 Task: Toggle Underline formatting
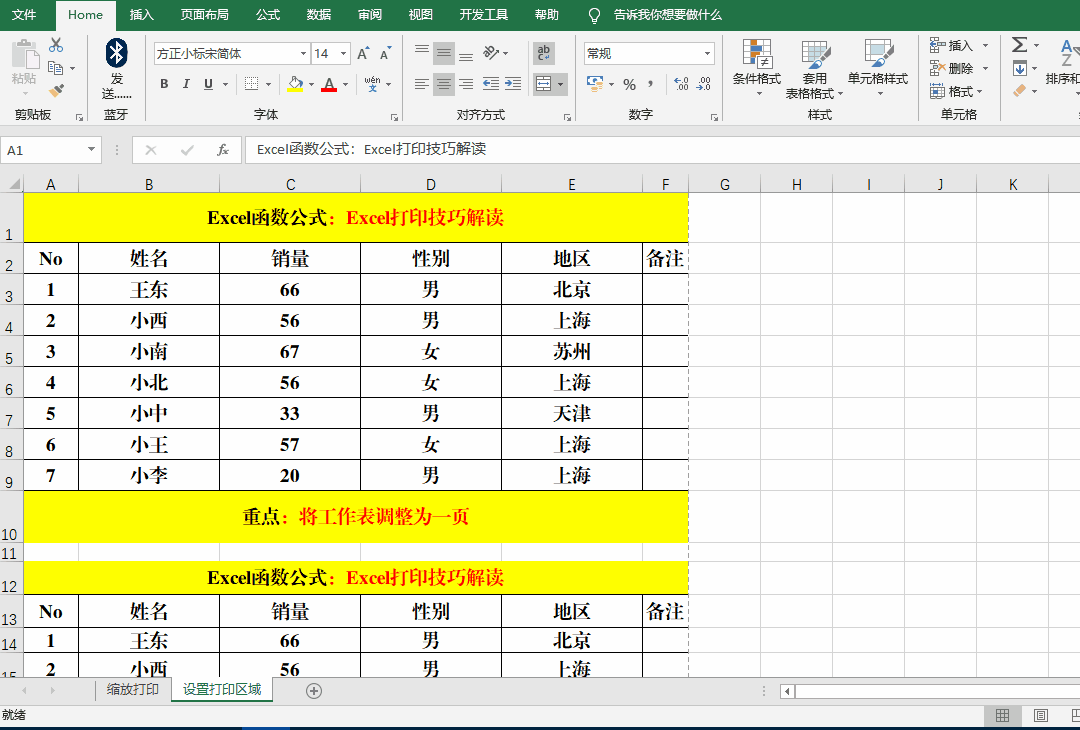208,84
